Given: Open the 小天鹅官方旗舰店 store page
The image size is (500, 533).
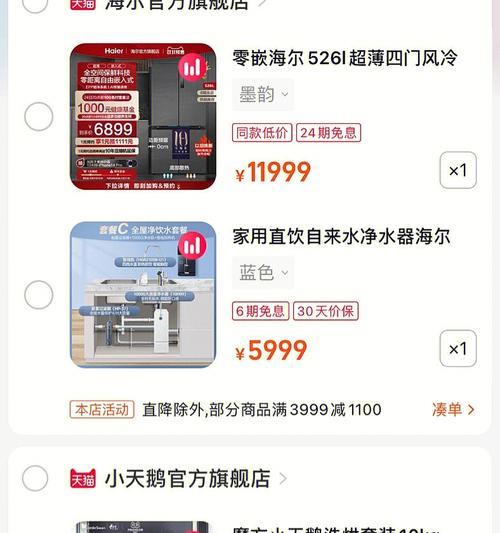Looking at the screenshot, I should pyautogui.click(x=188, y=479).
